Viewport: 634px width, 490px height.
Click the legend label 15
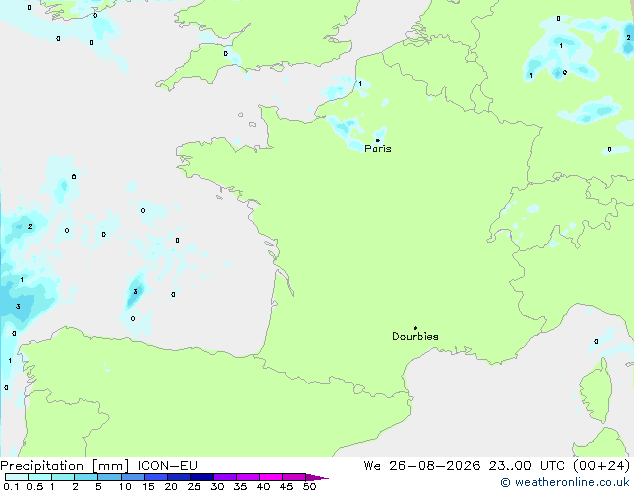tap(148, 486)
